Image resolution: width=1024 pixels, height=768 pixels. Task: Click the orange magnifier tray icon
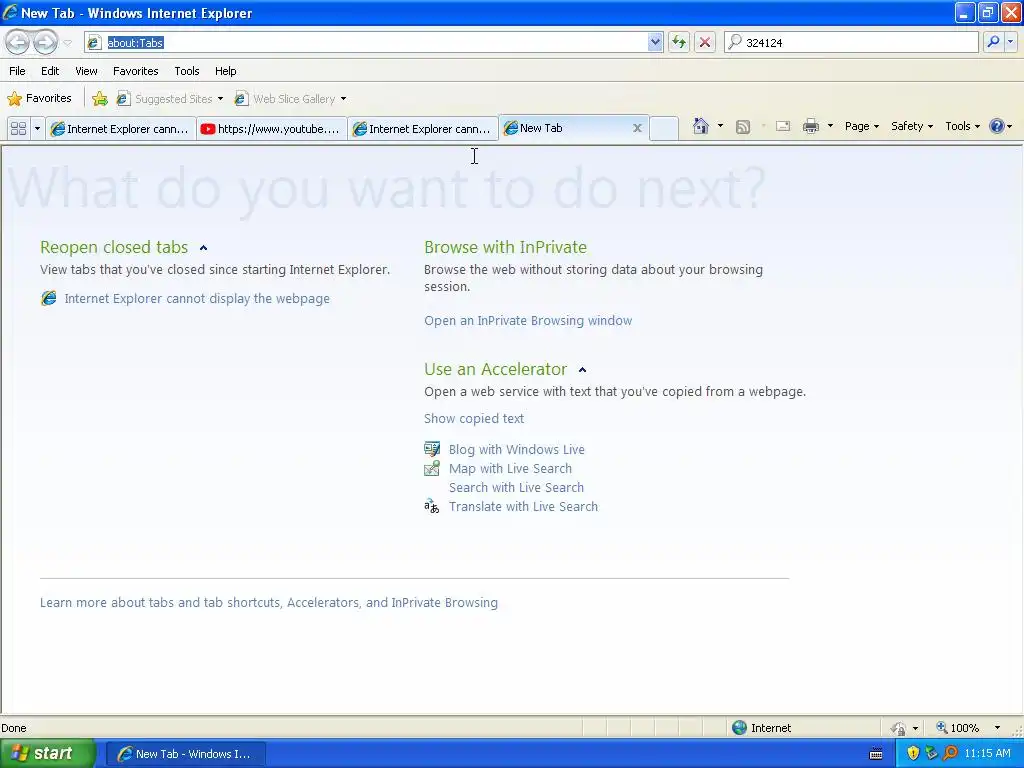[950, 753]
